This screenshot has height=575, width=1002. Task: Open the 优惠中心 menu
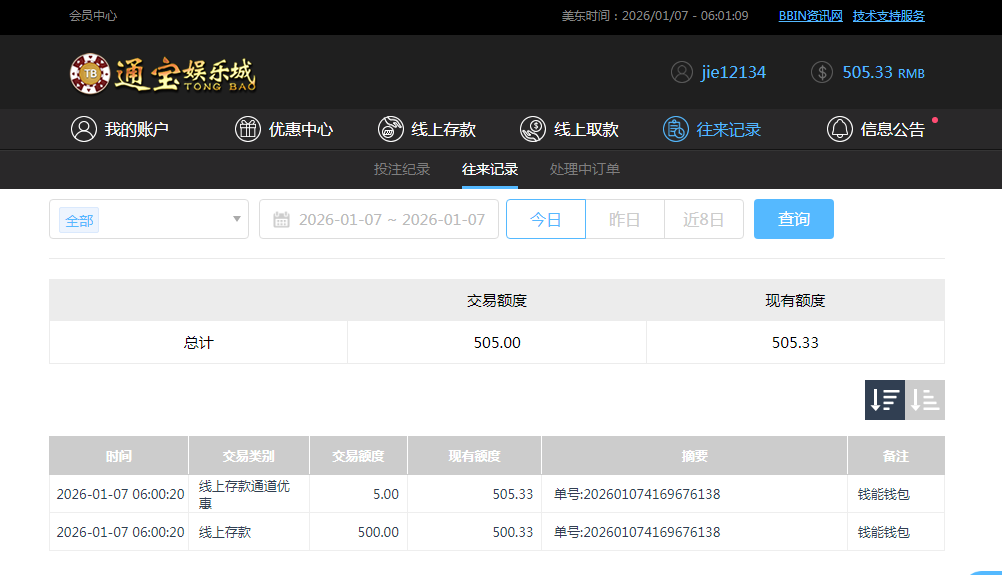tap(284, 129)
